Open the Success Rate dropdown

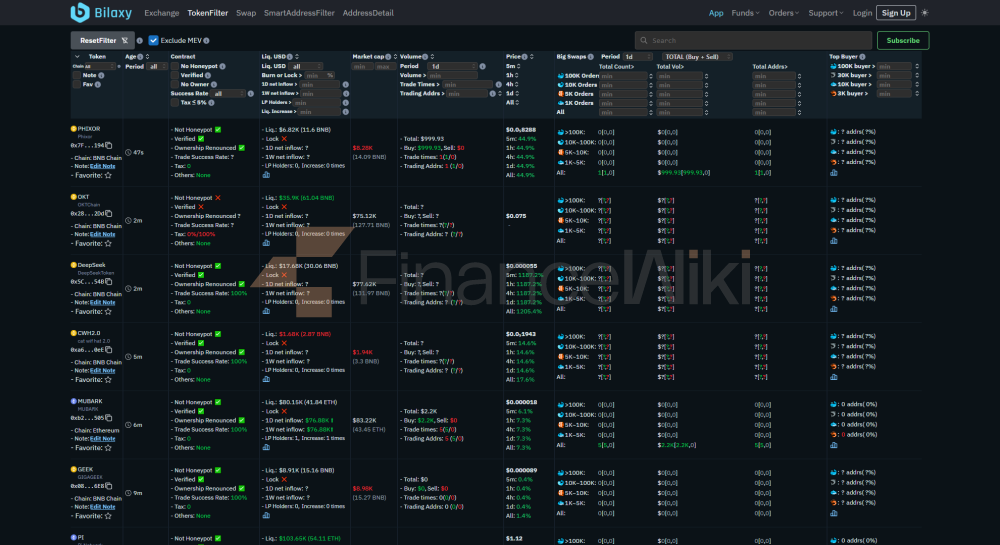click(229, 94)
